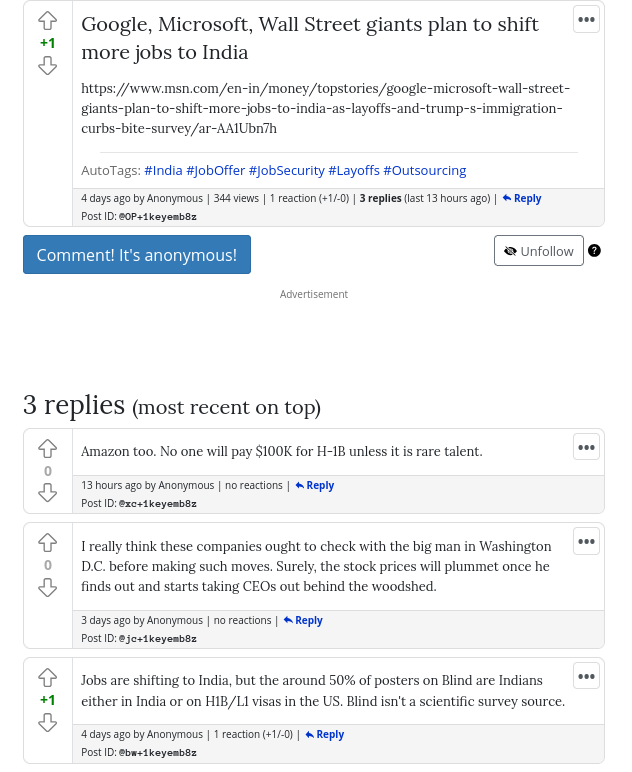This screenshot has height=772, width=632.
Task: Open three-dot menu on Blind reply
Action: tap(586, 676)
